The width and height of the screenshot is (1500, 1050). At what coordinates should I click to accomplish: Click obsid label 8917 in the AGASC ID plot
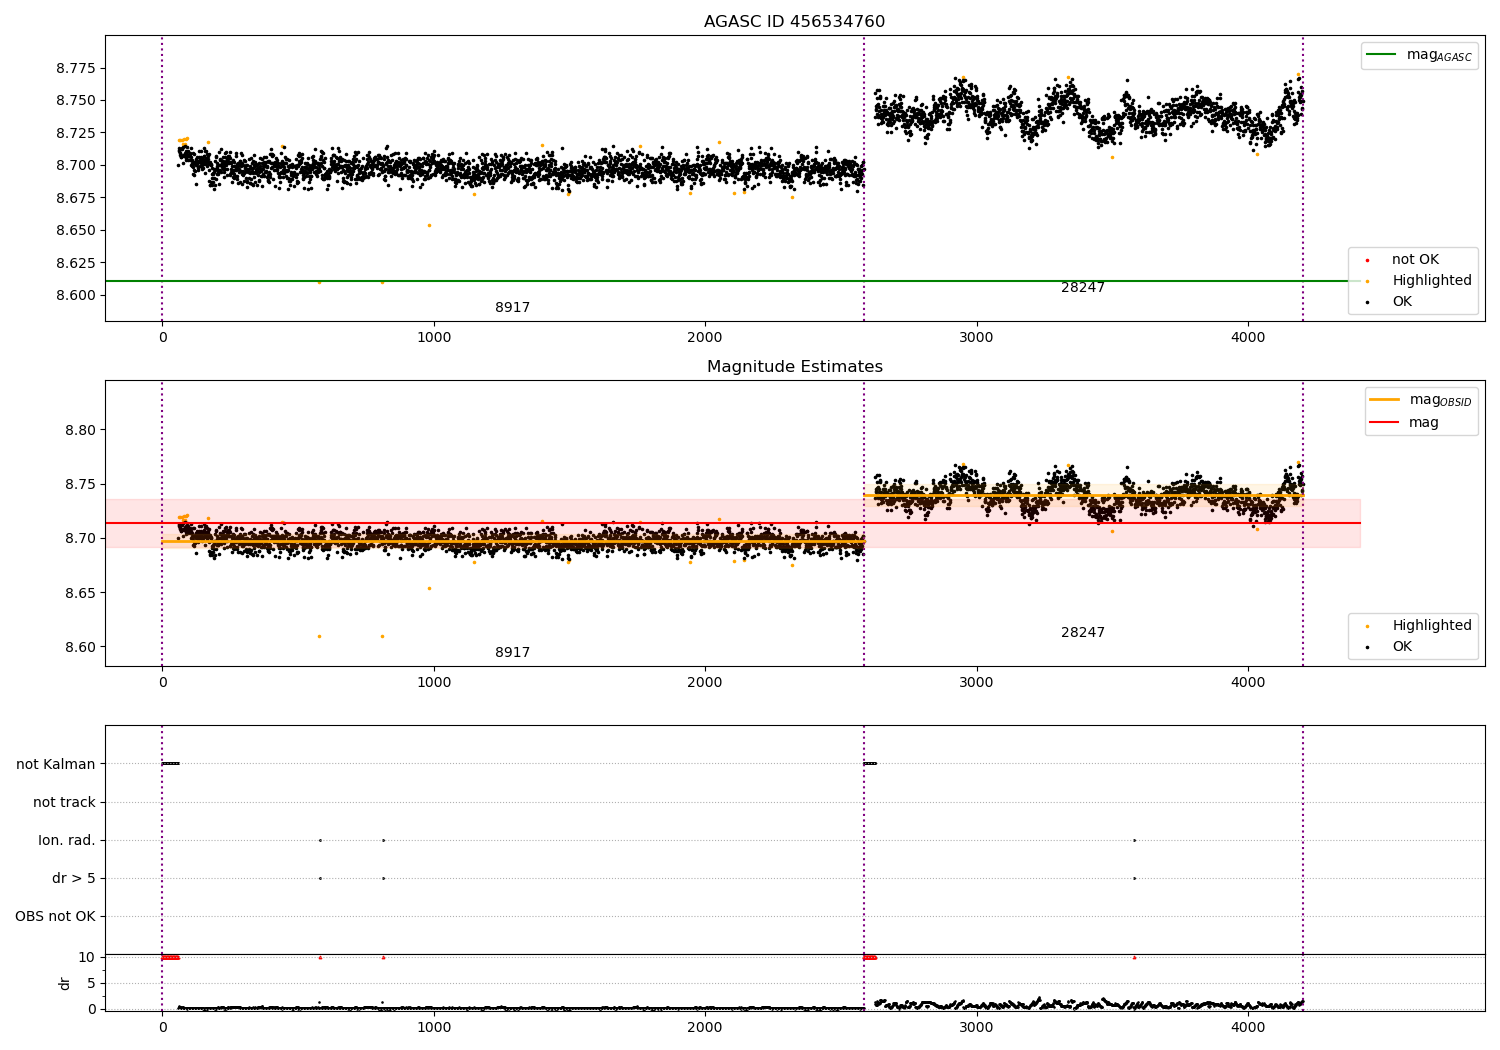(512, 308)
